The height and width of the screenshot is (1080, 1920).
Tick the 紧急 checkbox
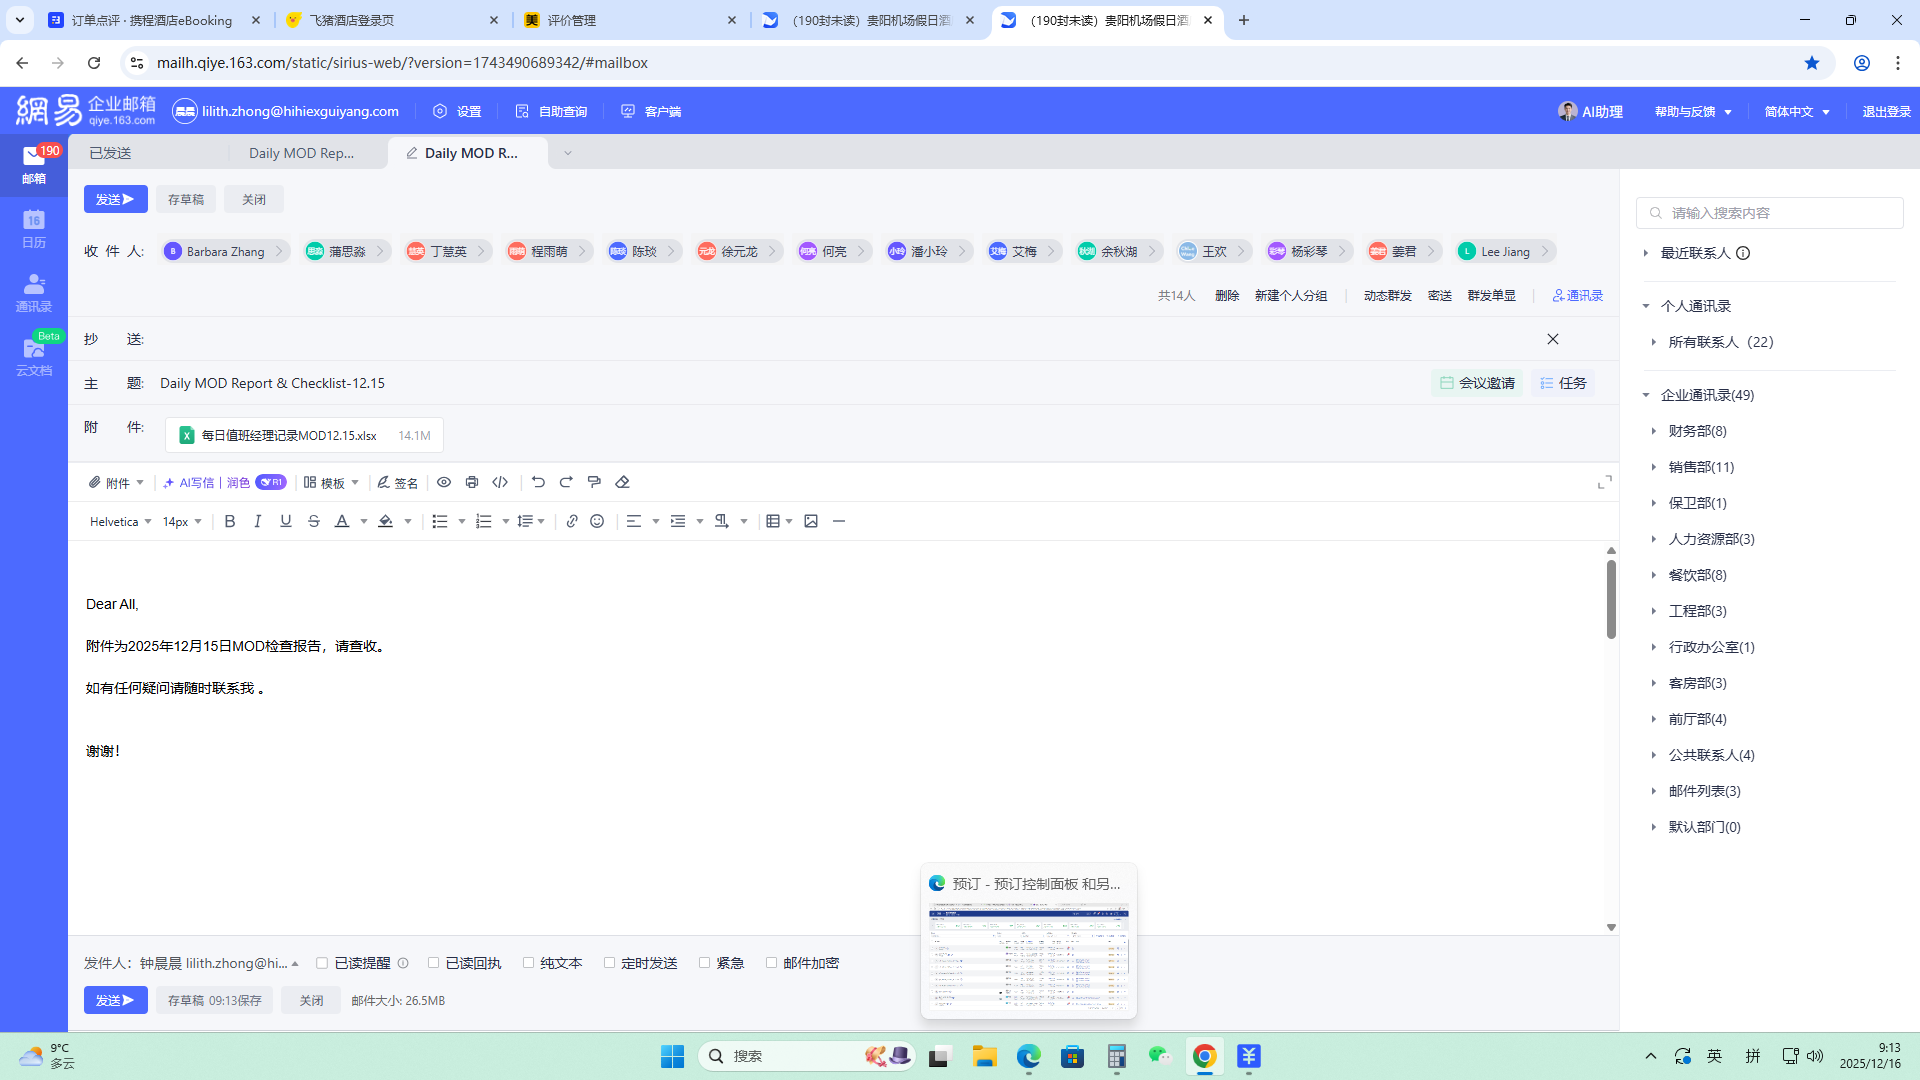704,963
